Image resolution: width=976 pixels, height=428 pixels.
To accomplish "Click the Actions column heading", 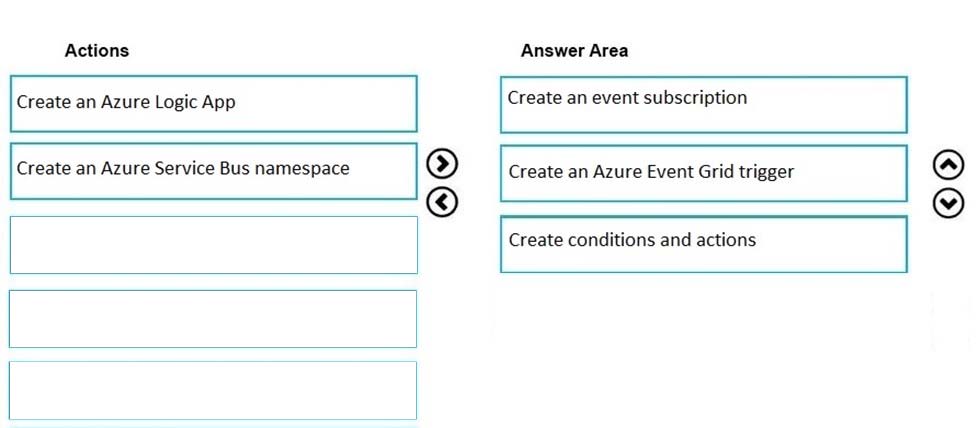I will (96, 50).
